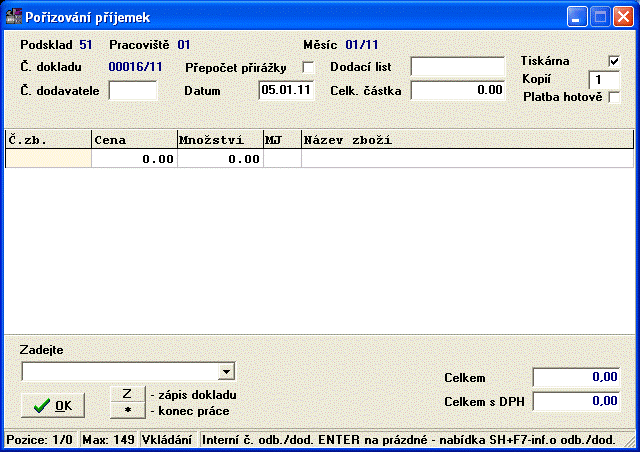
Task: Click the Dodací list input field
Action: (458, 67)
